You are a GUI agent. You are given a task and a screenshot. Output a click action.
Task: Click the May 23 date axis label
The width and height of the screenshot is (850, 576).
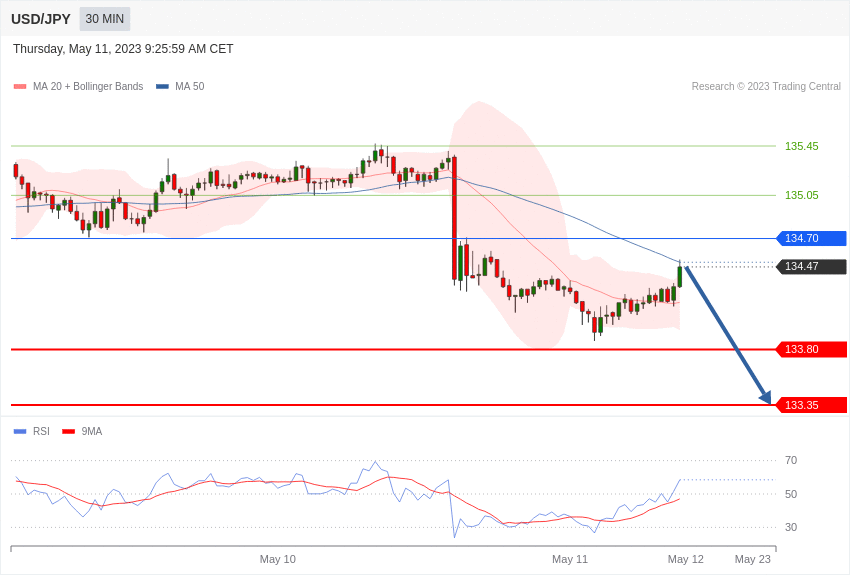click(x=752, y=559)
